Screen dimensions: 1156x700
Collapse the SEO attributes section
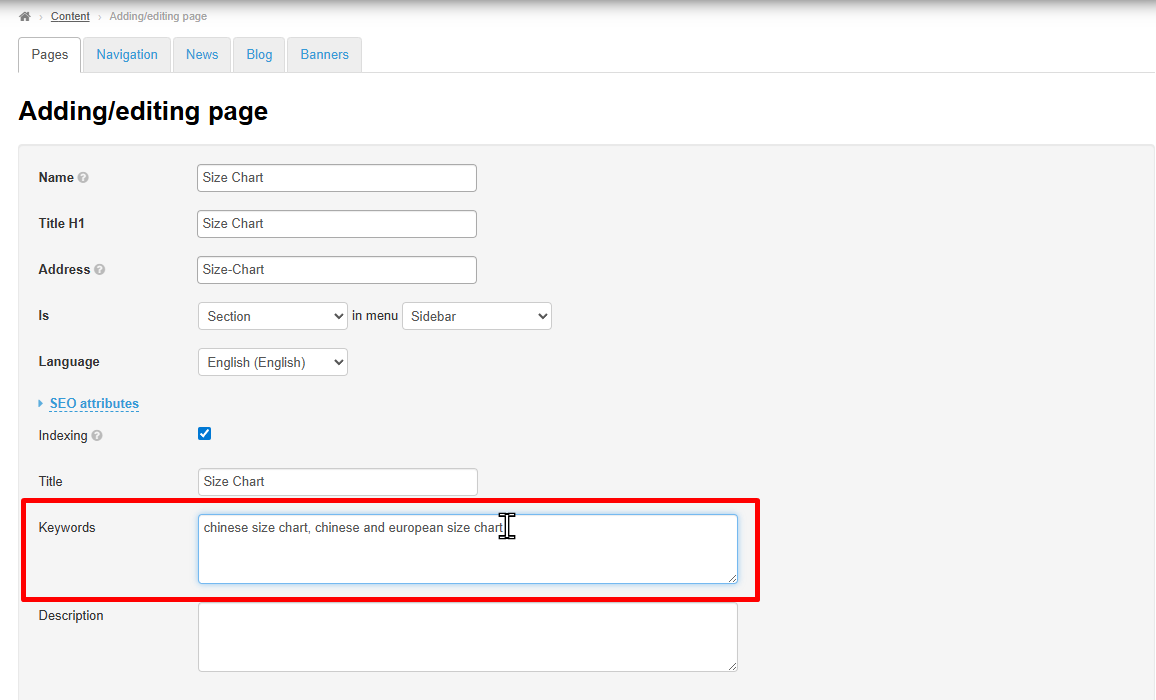tap(94, 404)
